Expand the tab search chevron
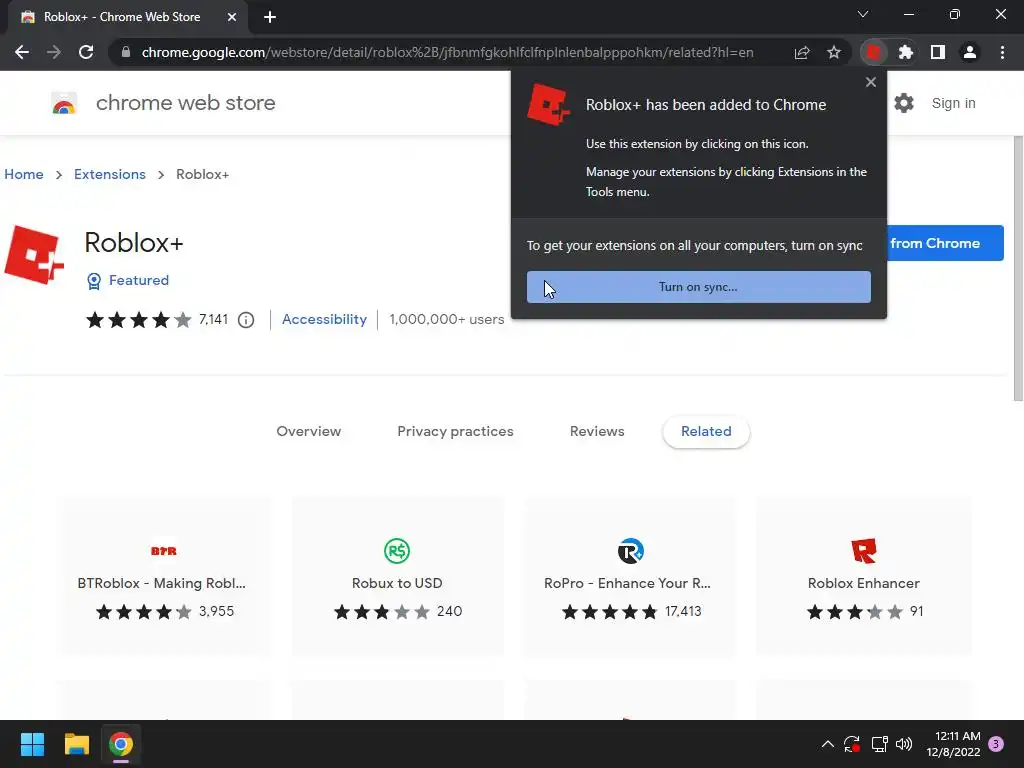This screenshot has height=768, width=1024. [863, 14]
